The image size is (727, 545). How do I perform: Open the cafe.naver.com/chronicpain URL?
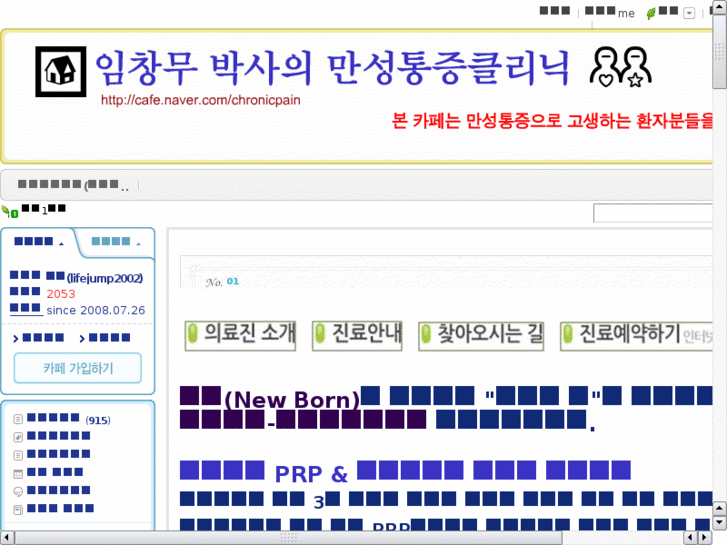coord(201,100)
